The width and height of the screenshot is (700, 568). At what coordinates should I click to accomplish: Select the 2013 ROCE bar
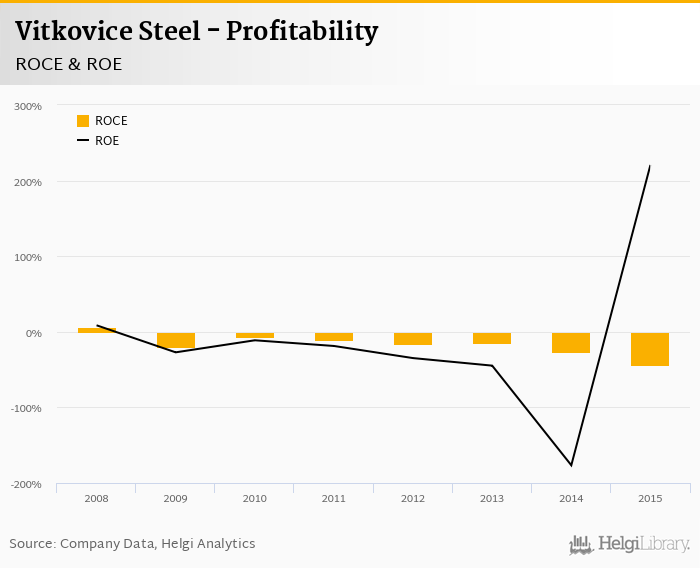point(492,338)
